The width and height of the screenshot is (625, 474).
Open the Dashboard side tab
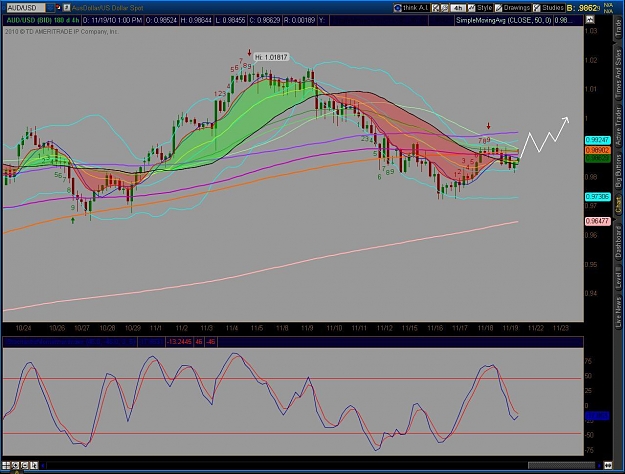pos(618,242)
